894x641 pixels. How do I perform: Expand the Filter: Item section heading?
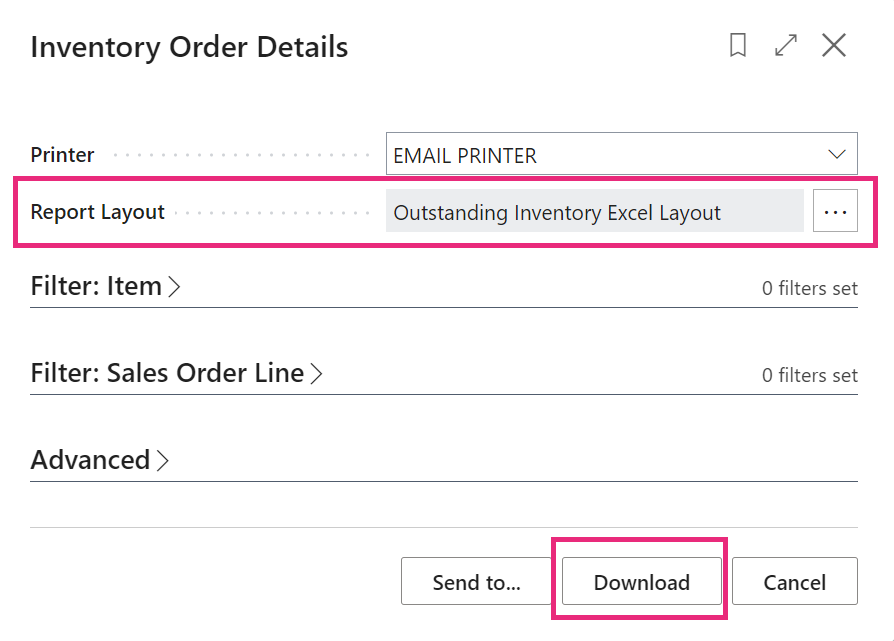point(96,287)
